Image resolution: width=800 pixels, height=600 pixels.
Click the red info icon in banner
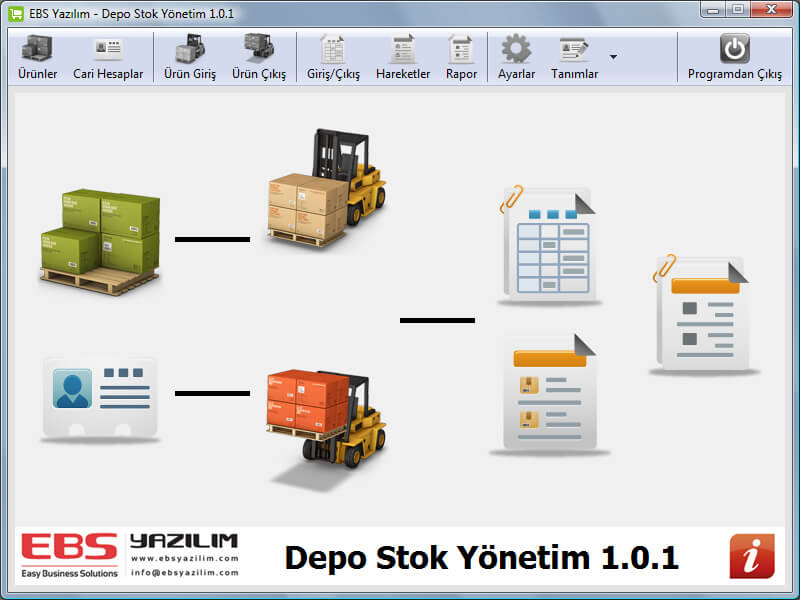[x=751, y=556]
